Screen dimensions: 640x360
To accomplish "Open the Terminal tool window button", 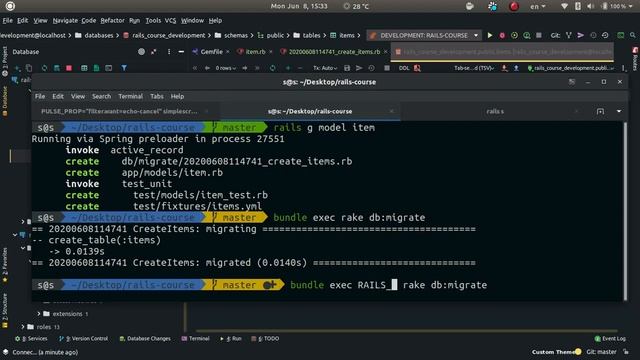I will click(196, 339).
